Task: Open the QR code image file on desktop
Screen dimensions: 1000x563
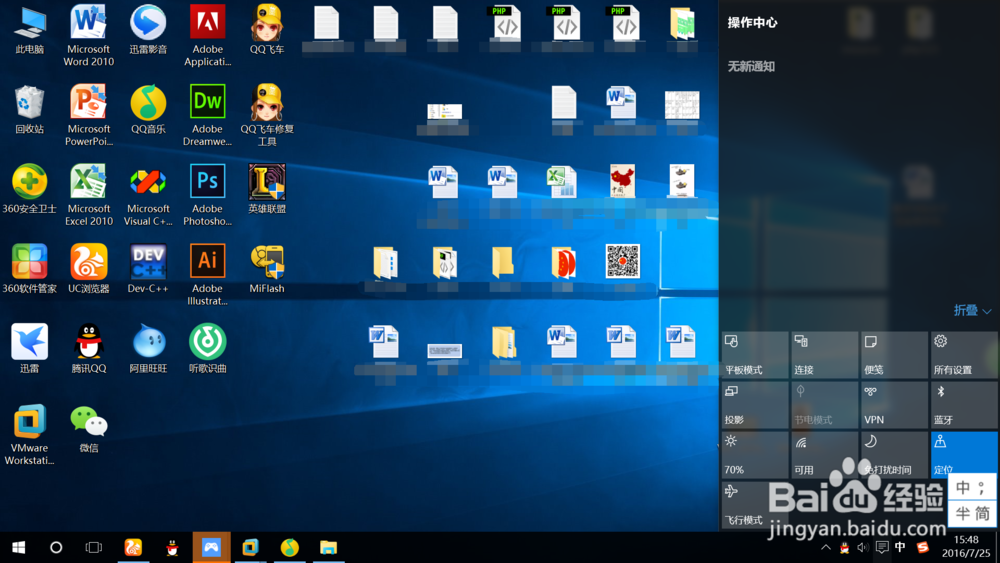Action: [x=622, y=261]
